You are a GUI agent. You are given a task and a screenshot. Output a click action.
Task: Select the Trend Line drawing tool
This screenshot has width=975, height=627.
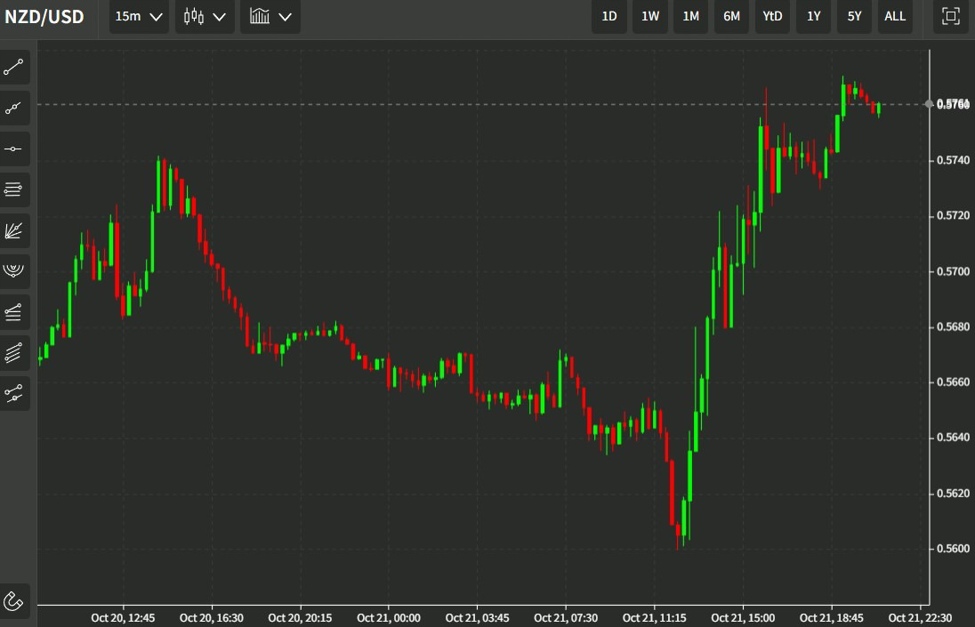click(14, 67)
